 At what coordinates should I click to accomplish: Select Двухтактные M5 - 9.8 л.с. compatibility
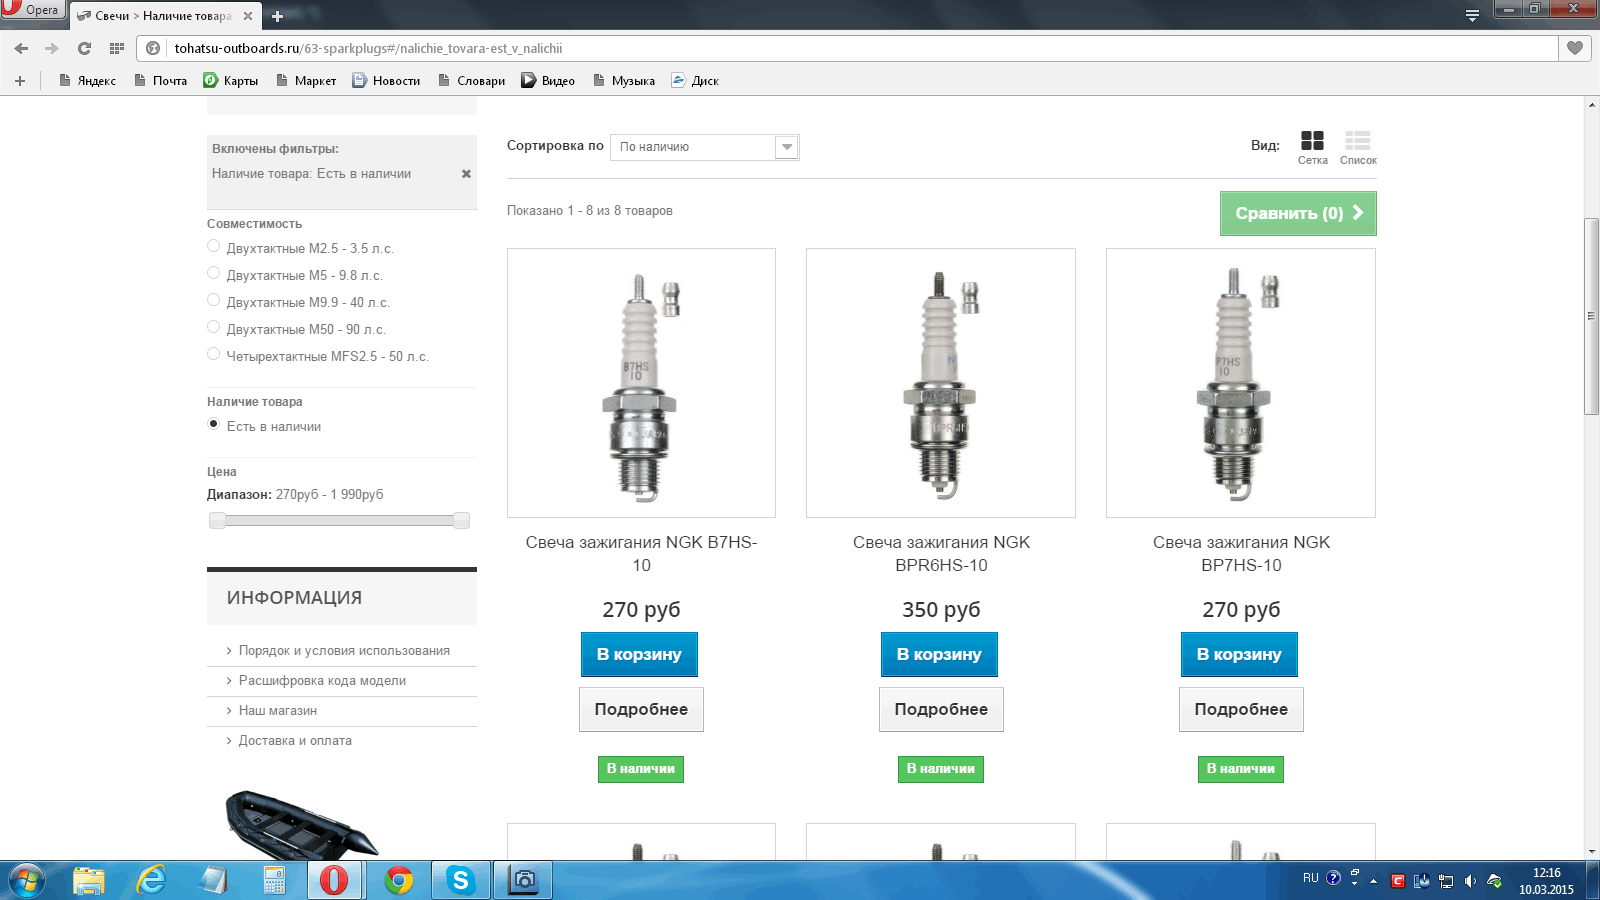pos(213,273)
